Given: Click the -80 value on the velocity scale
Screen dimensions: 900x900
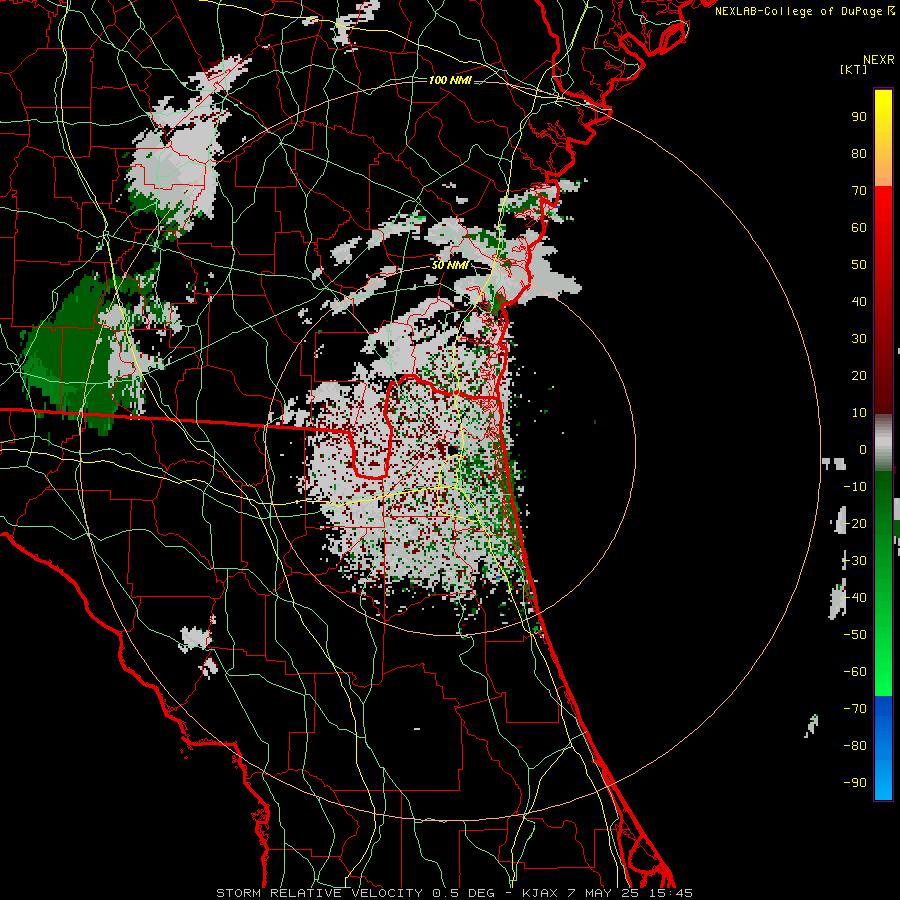Looking at the screenshot, I should tap(855, 746).
